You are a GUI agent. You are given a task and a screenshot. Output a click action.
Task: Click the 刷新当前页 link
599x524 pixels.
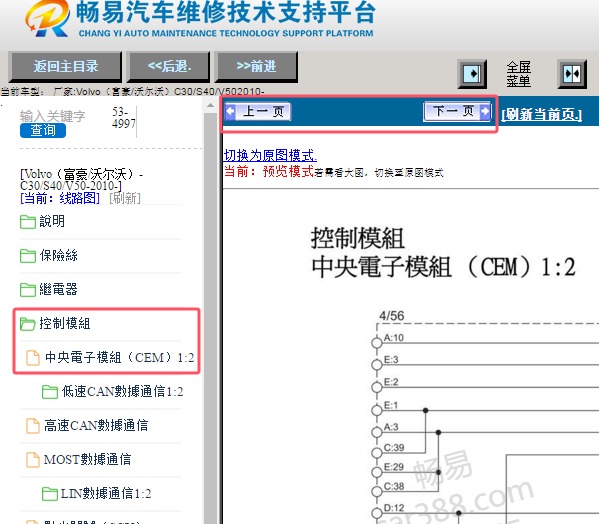tap(542, 114)
